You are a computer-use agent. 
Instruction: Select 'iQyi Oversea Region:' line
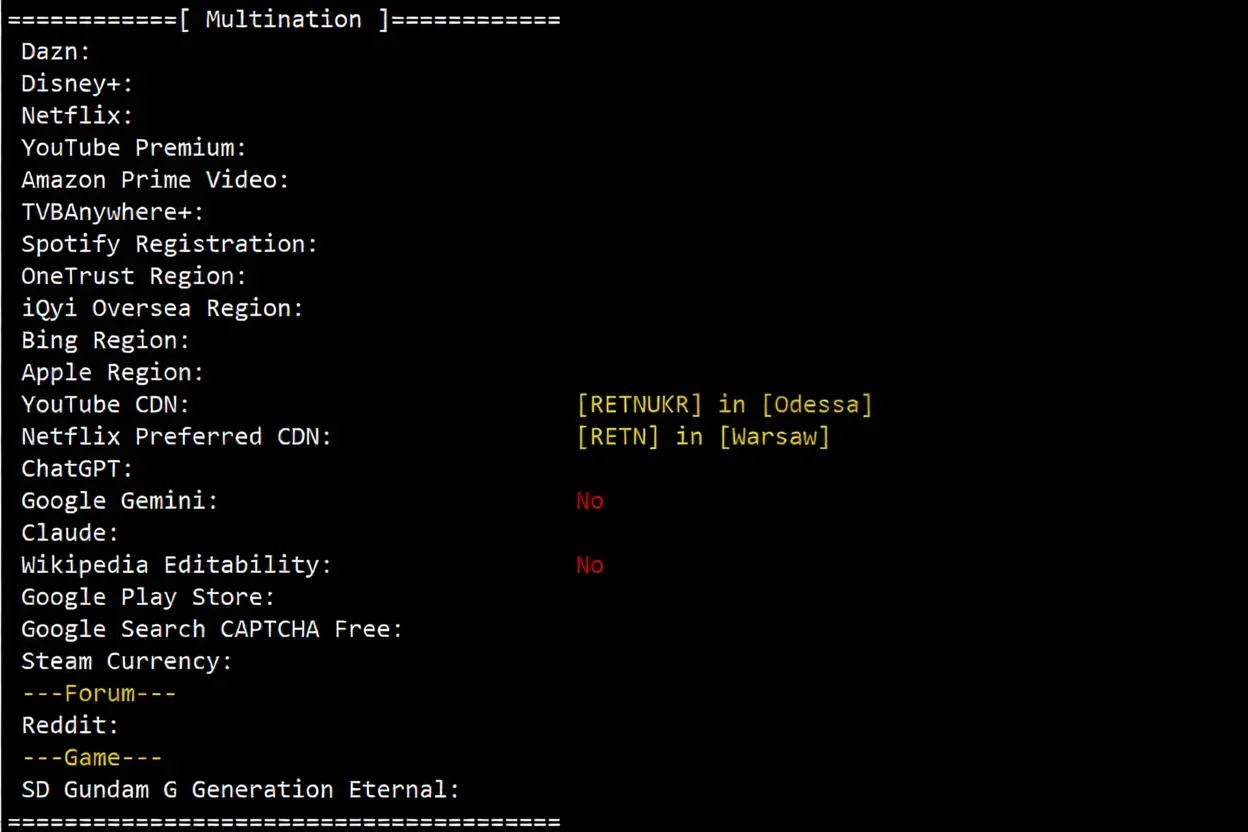(162, 308)
